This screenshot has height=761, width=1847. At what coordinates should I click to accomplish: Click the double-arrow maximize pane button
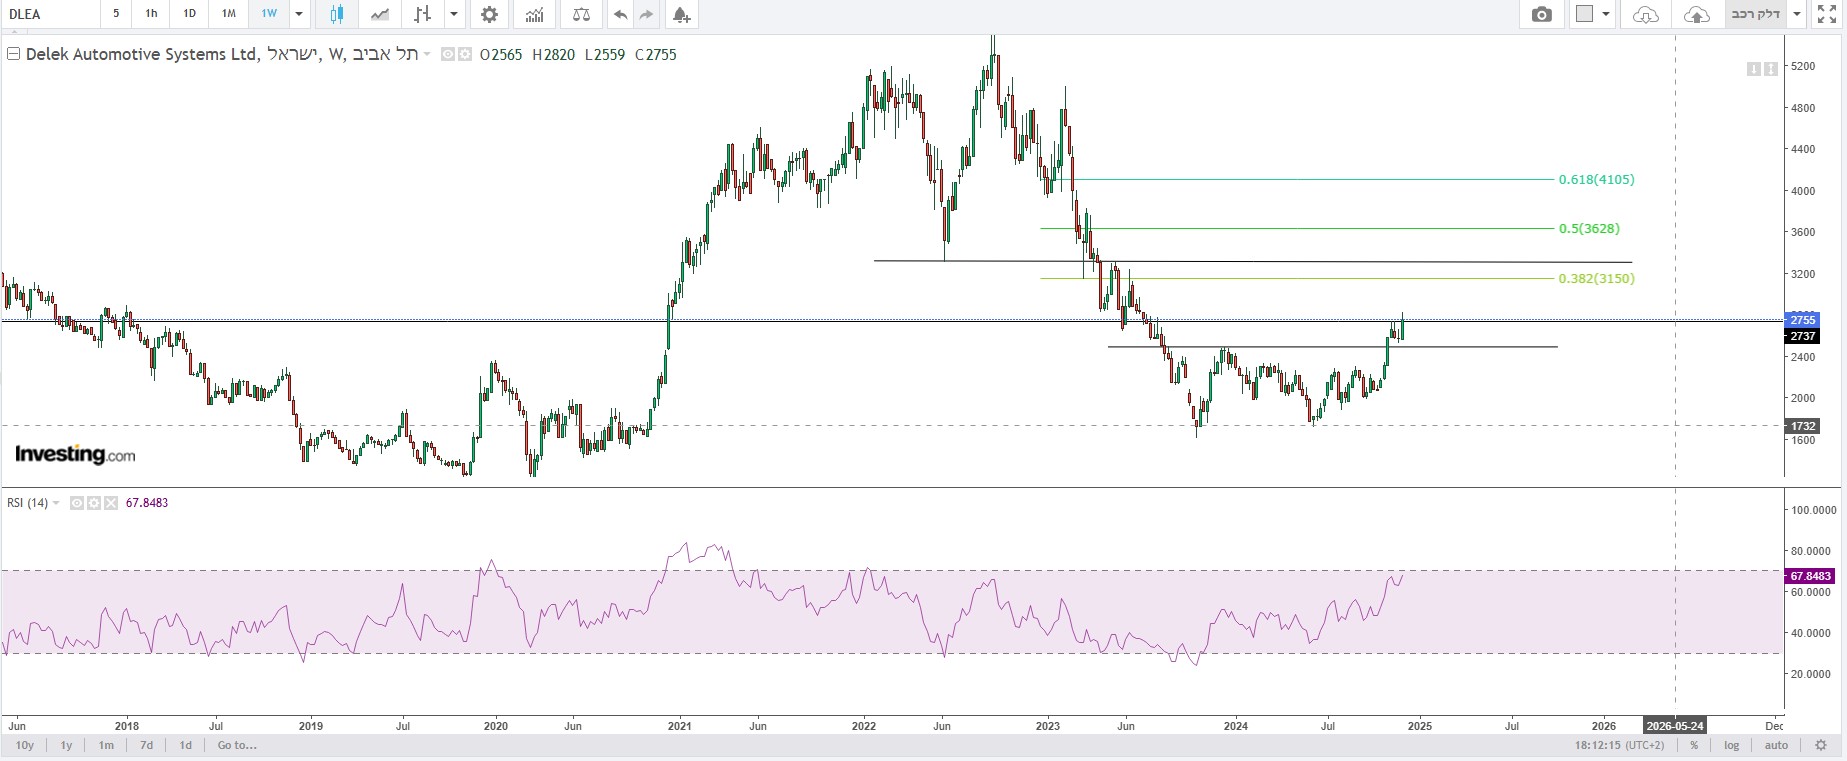1771,68
